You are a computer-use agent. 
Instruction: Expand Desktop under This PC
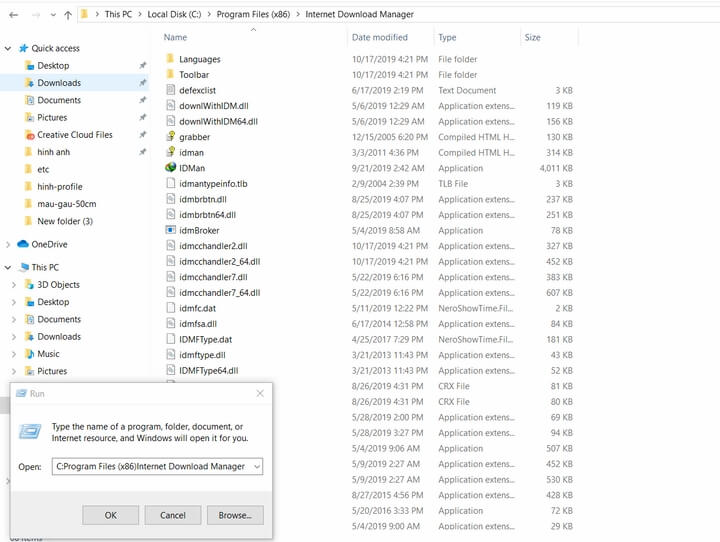tap(14, 302)
